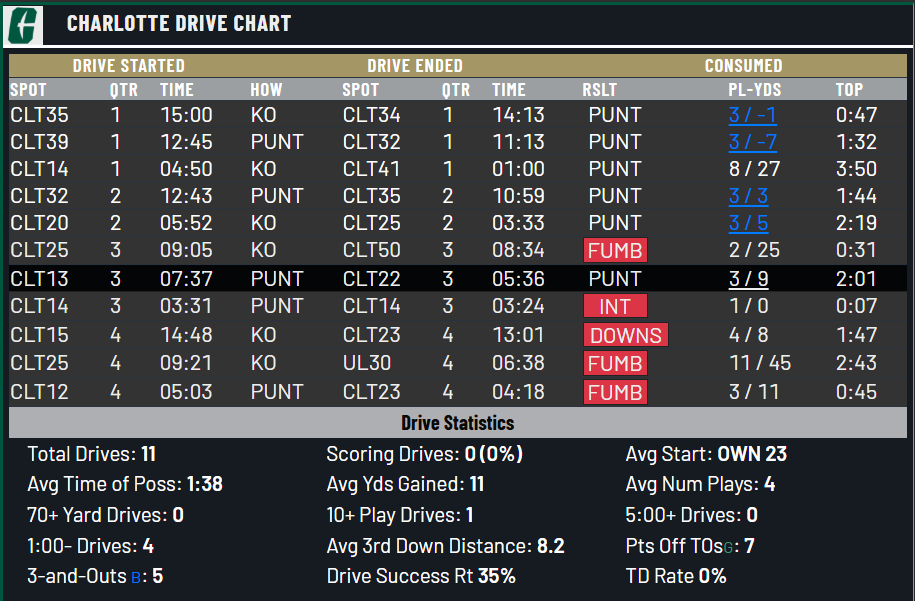
Task: Click the 09:21 drive start time
Action: pyautogui.click(x=186, y=363)
